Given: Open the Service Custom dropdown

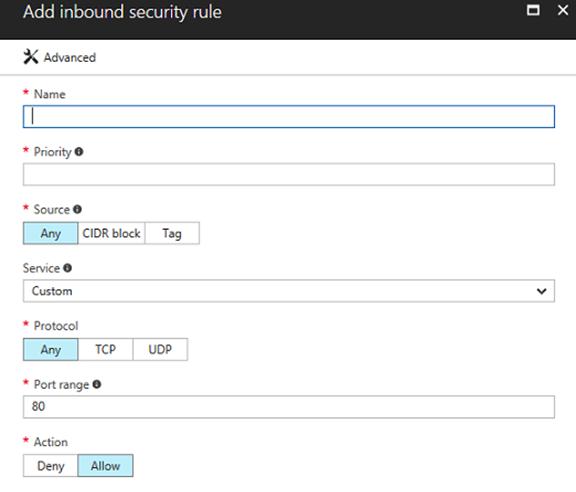Looking at the screenshot, I should click(x=289, y=291).
